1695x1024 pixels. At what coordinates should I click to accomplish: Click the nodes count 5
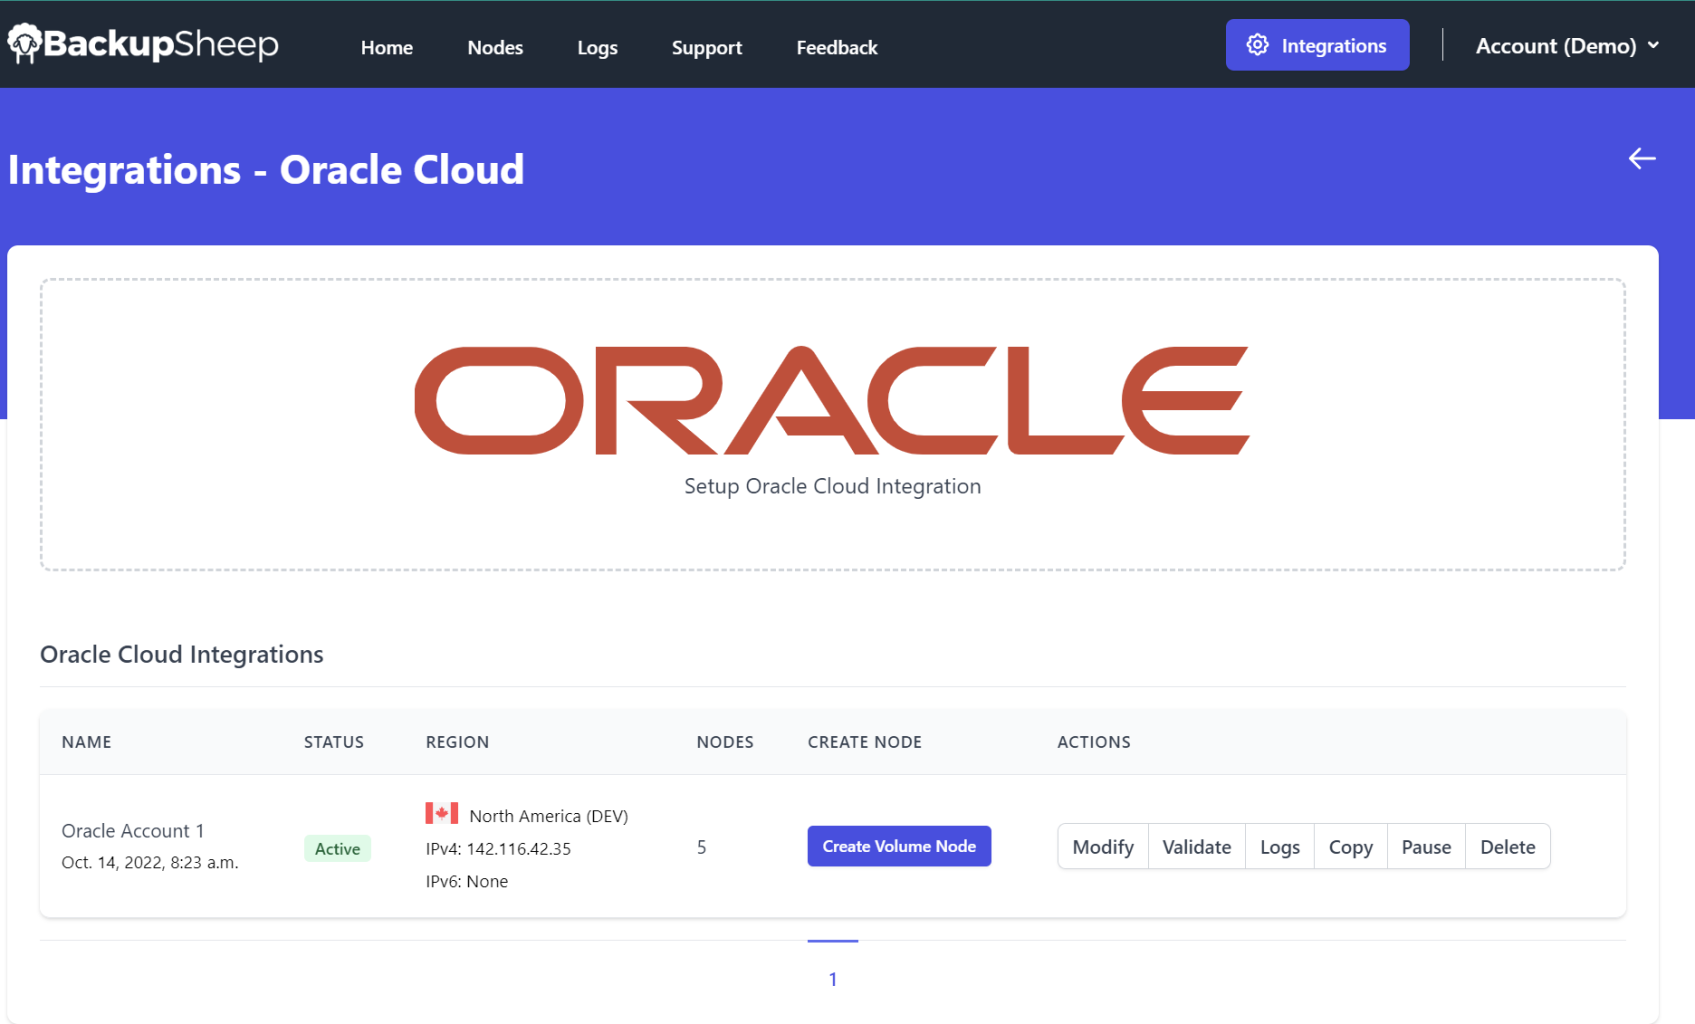coord(702,847)
